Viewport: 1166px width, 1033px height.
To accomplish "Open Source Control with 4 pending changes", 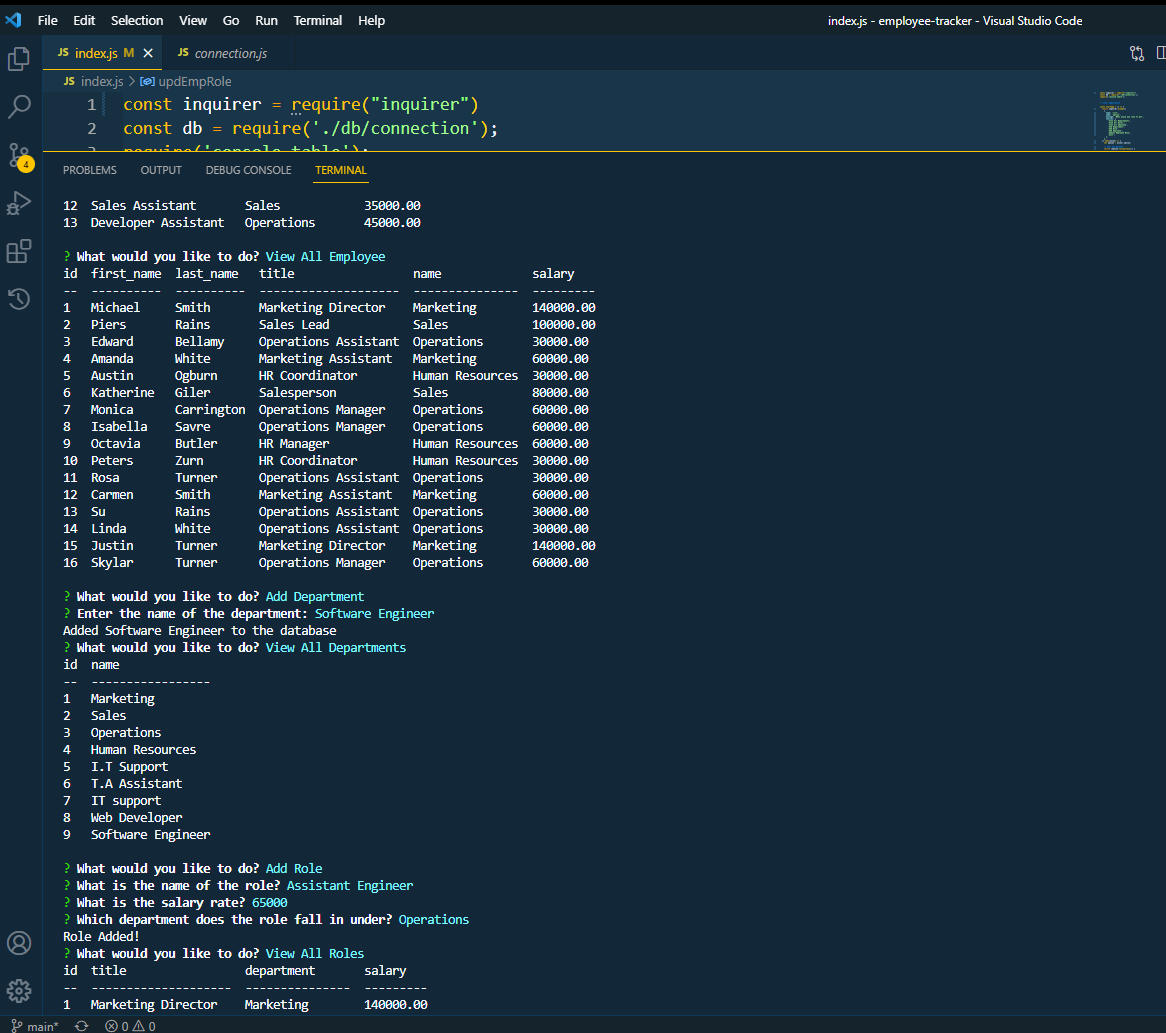I will point(19,156).
